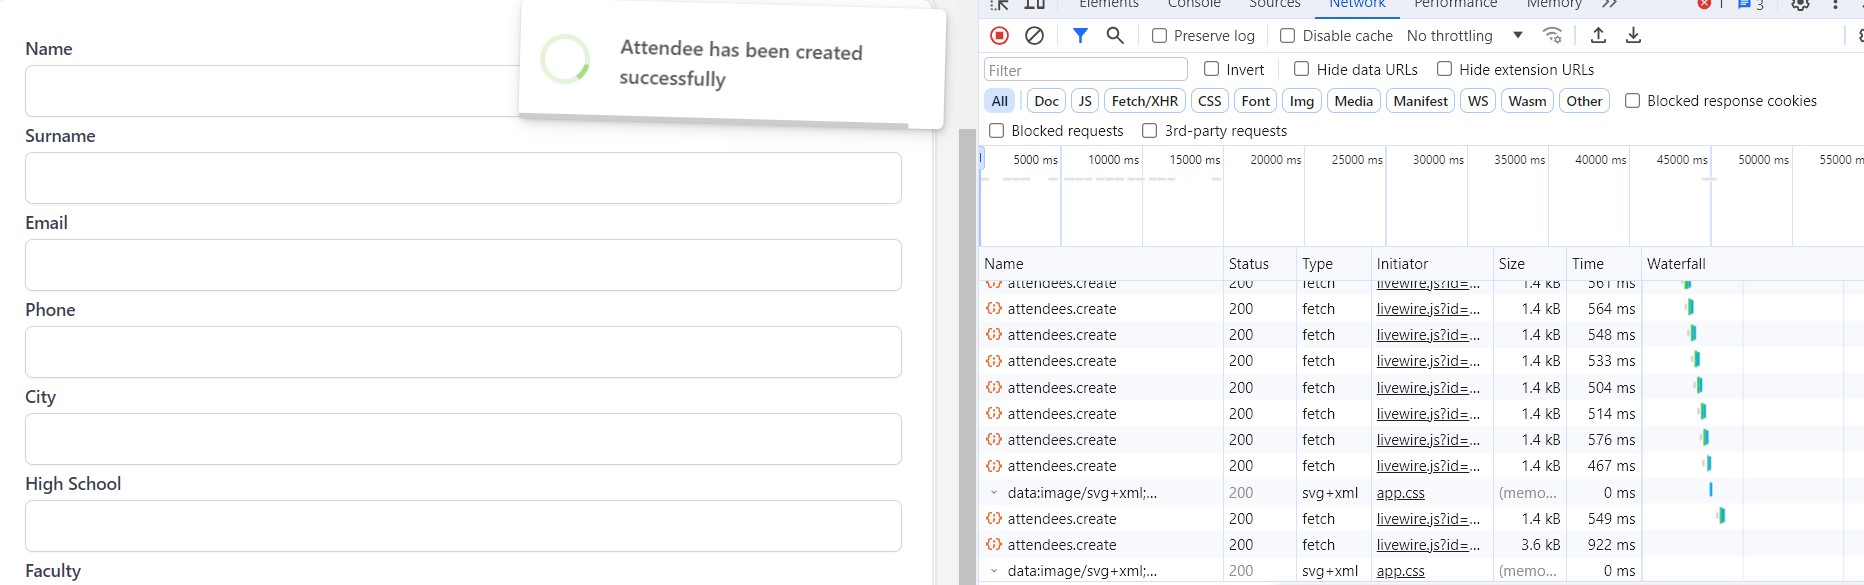Expand first data:image/svg+xml request row

[x=994, y=492]
